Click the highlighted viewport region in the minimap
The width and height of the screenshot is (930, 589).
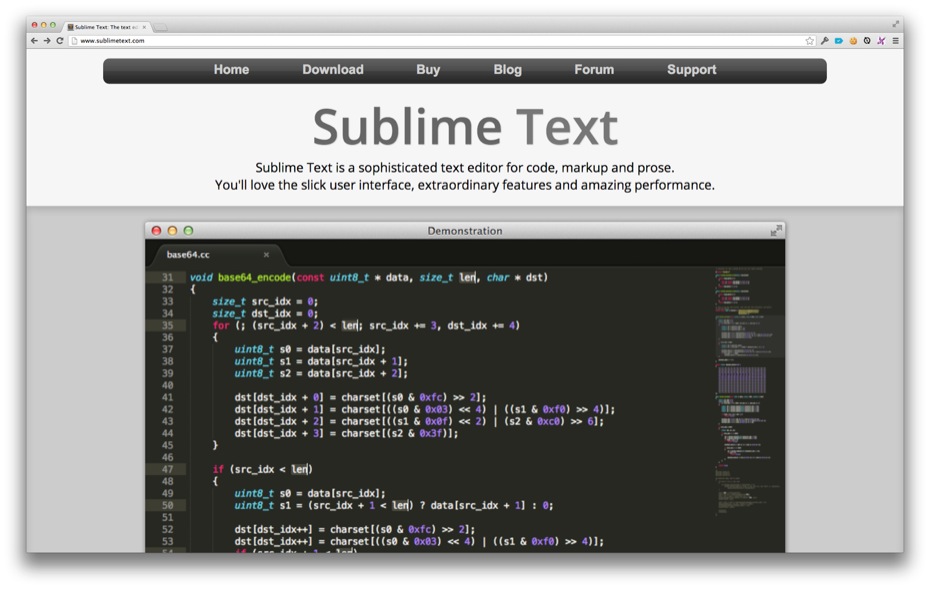[x=749, y=335]
